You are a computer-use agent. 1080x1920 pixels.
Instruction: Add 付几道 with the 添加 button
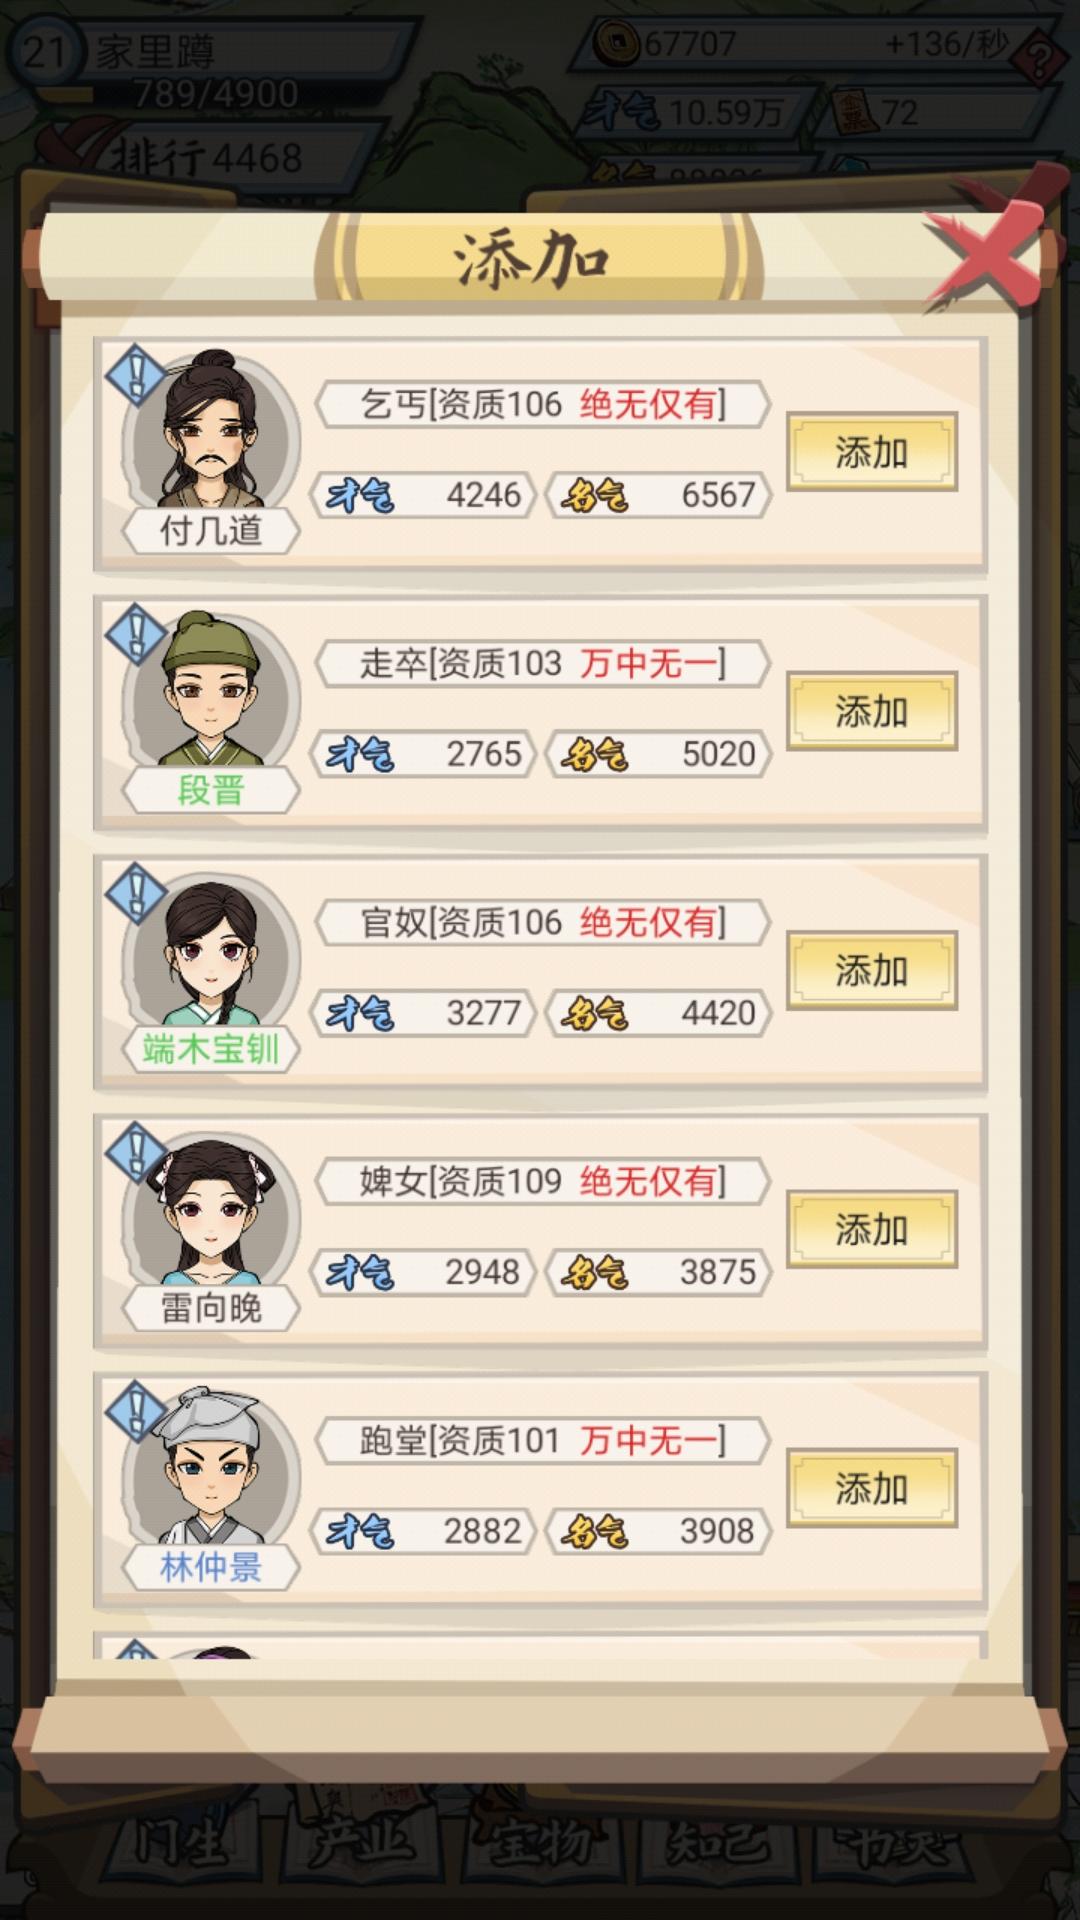click(x=871, y=452)
